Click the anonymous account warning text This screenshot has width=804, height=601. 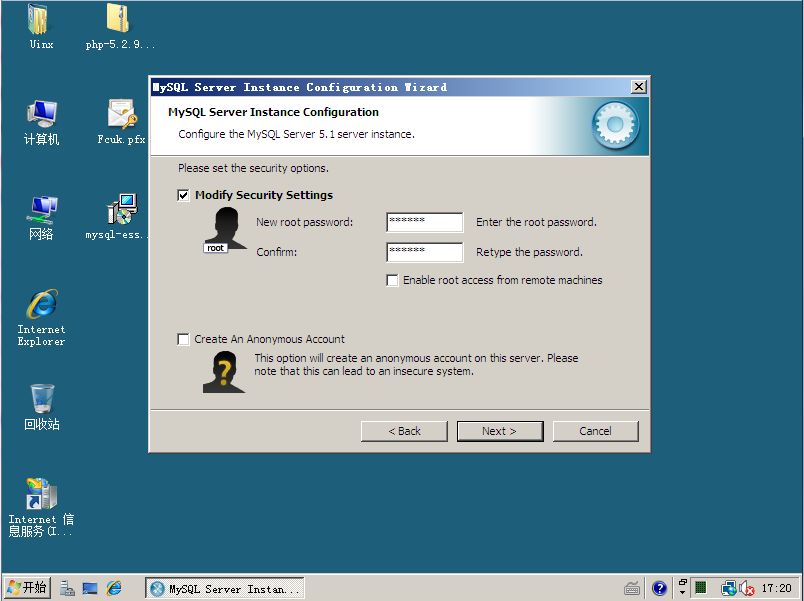(416, 365)
